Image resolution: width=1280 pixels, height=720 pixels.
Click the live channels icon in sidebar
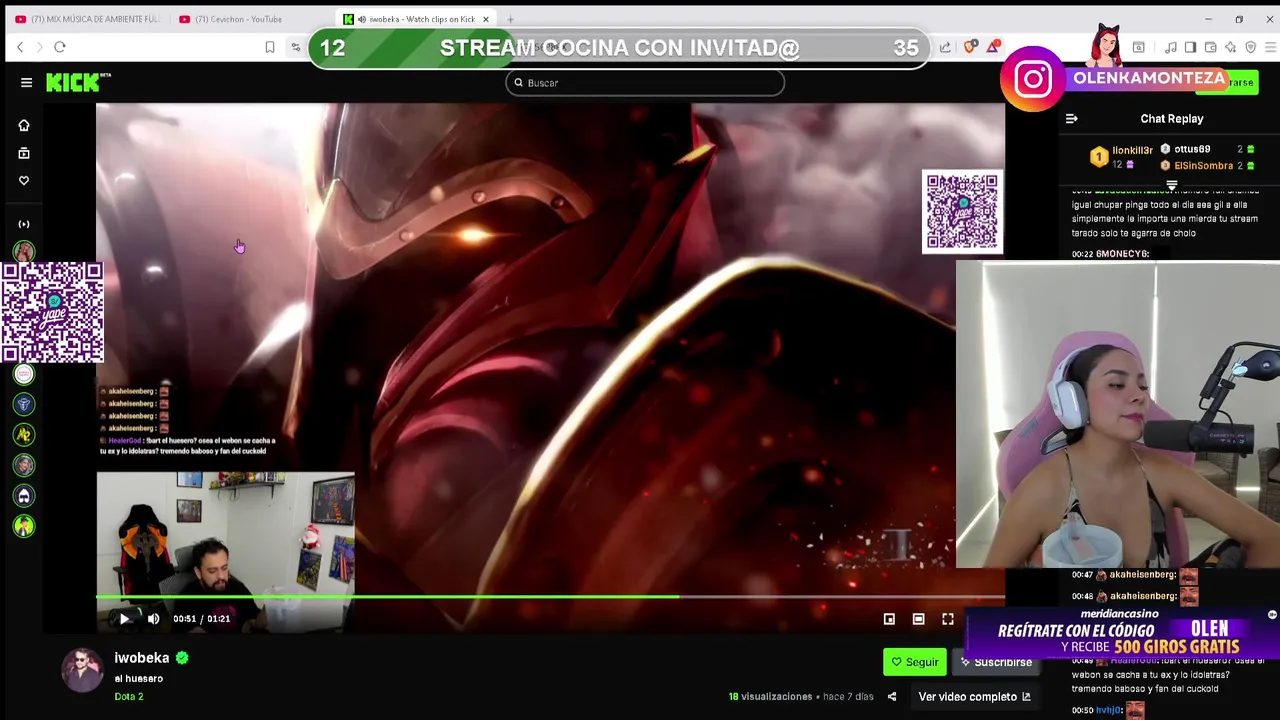[x=24, y=224]
